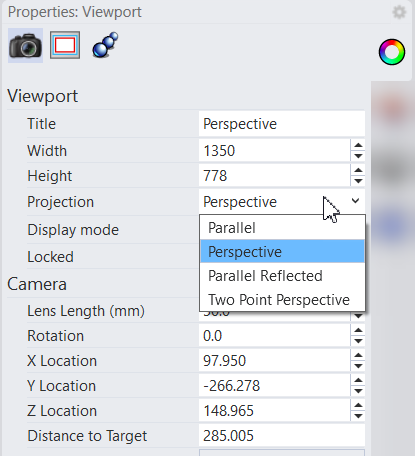
Task: Increase Width with the up arrow
Action: [358, 145]
